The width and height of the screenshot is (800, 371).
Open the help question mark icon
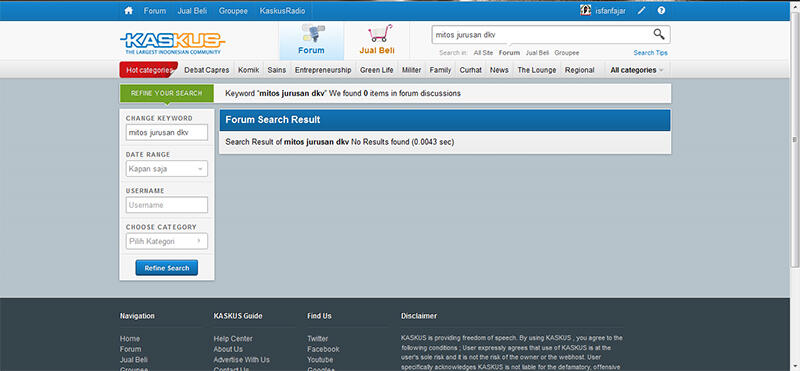click(661, 10)
